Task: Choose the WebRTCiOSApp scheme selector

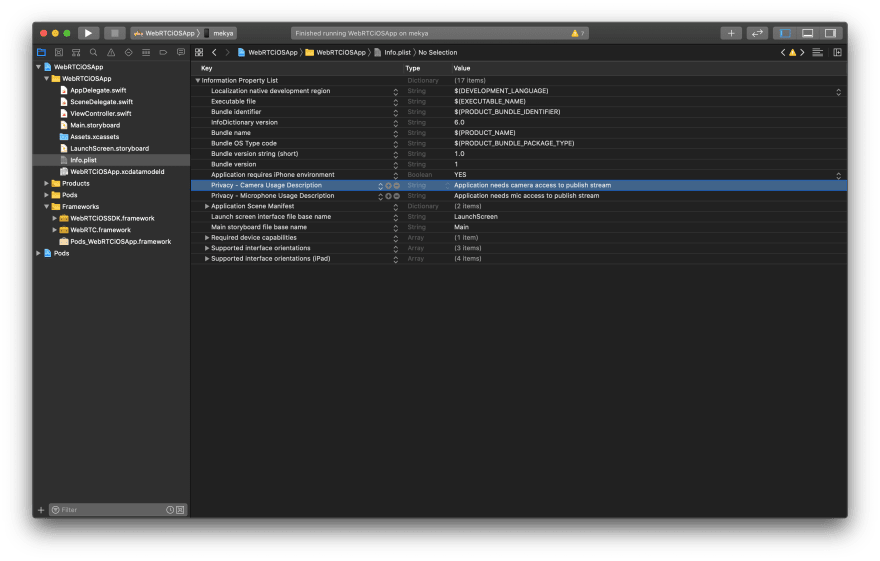Action: [x=164, y=33]
